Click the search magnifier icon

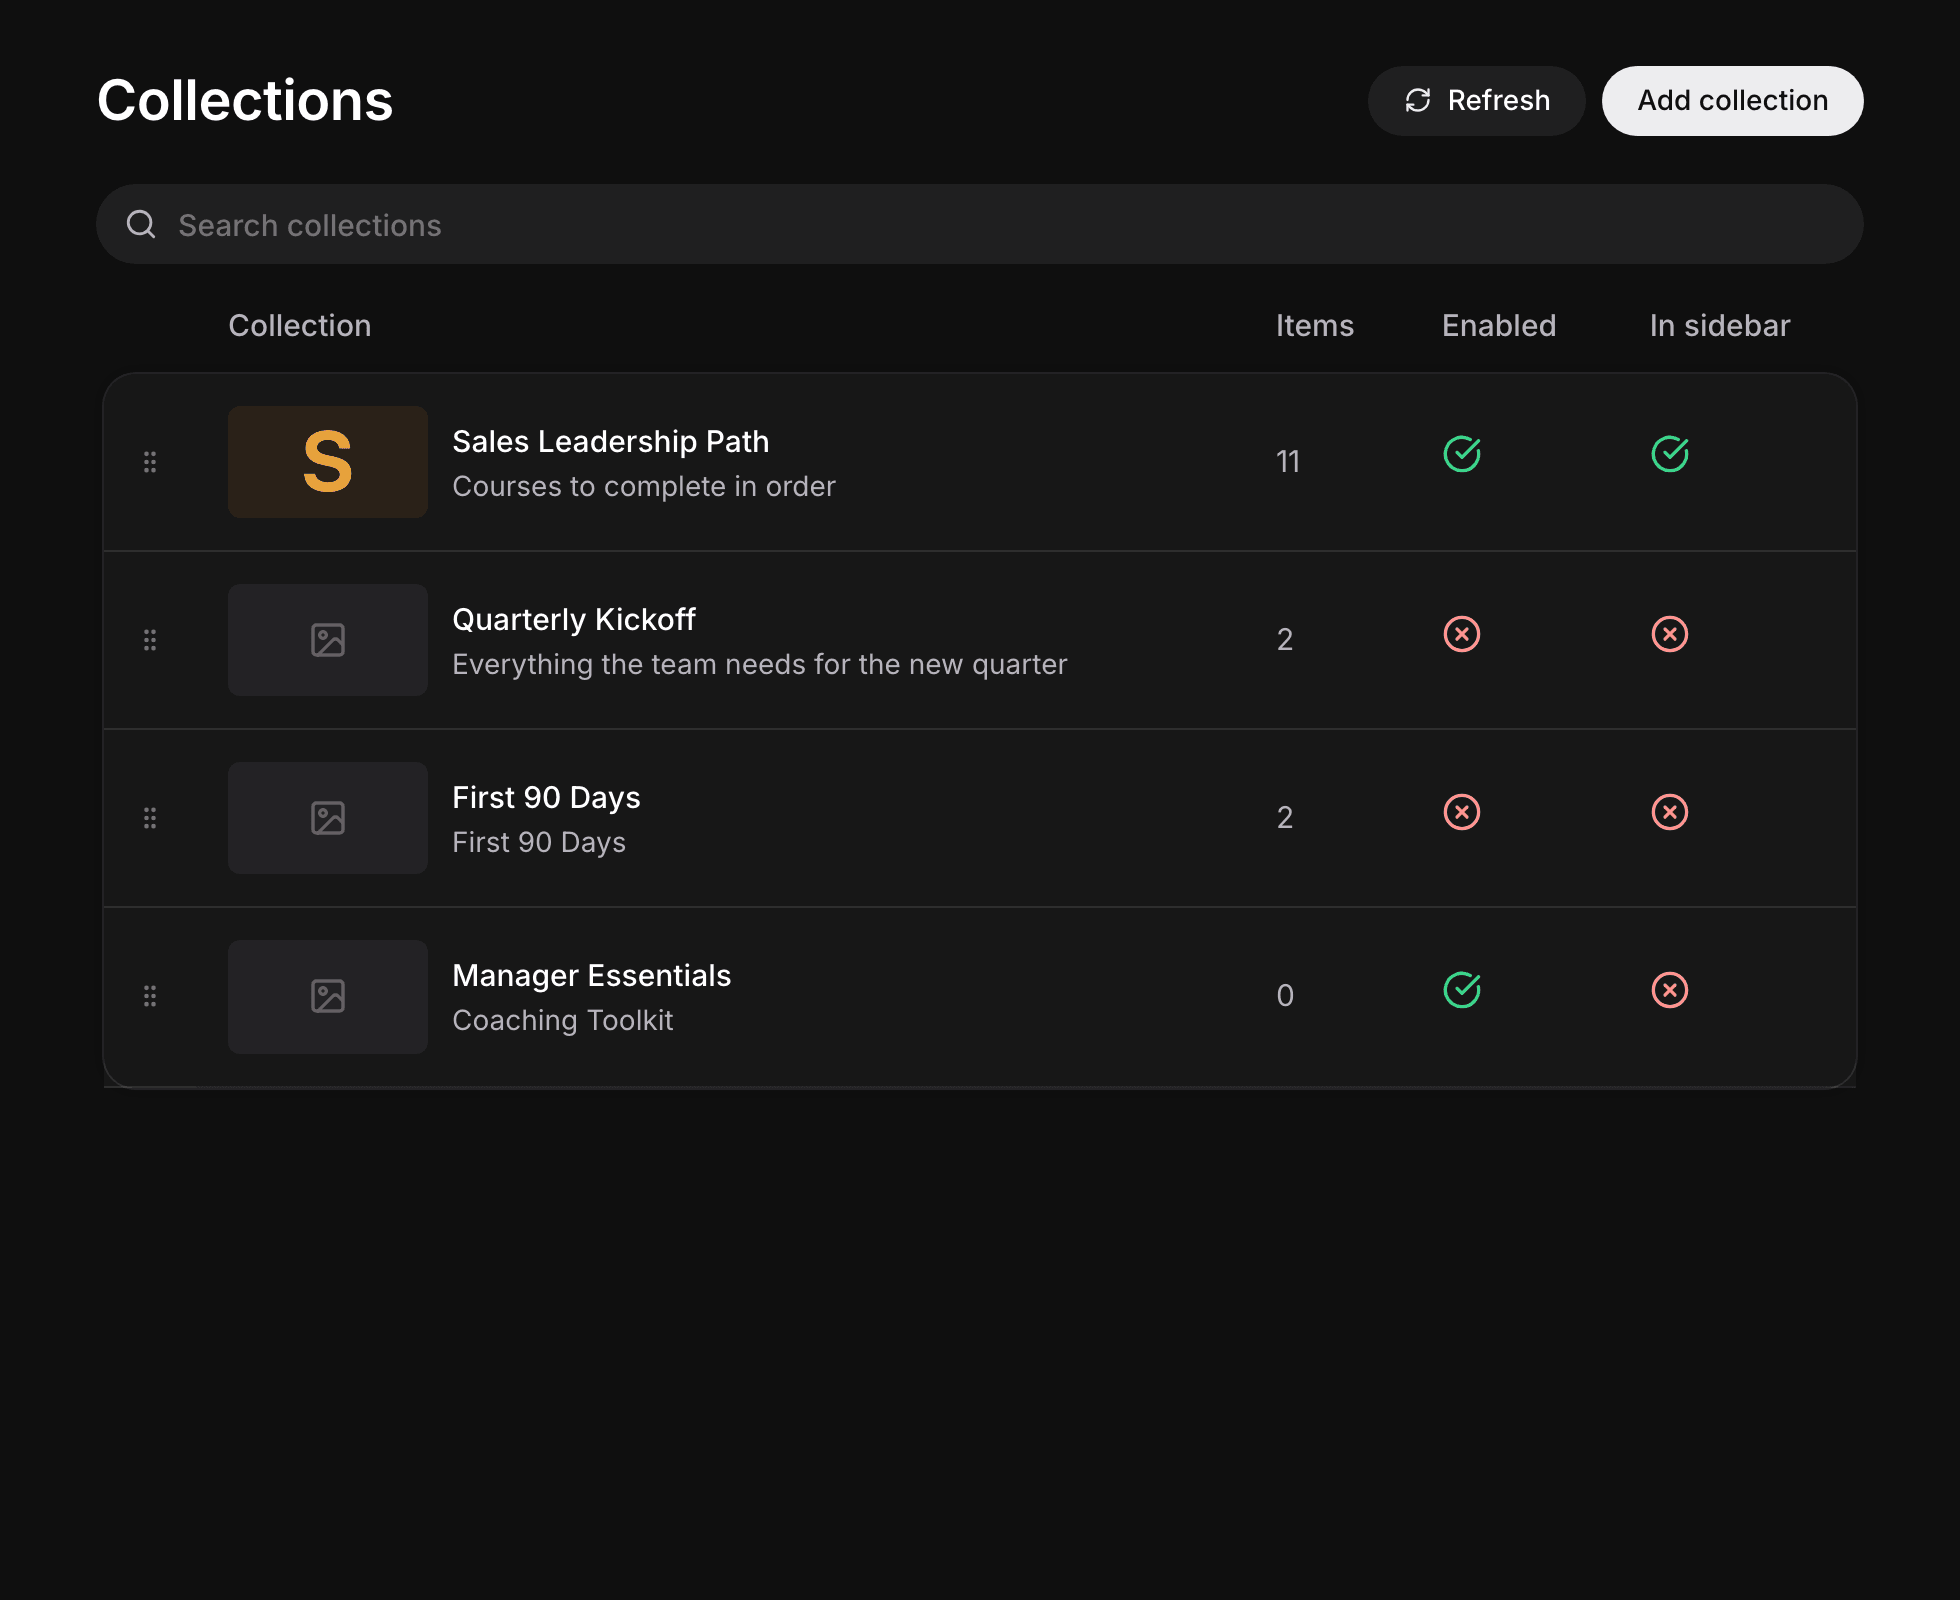click(x=141, y=224)
